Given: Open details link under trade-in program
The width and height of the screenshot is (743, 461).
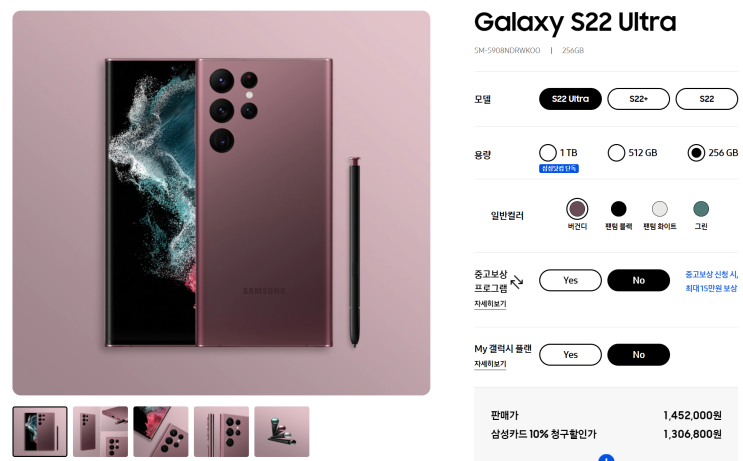Looking at the screenshot, I should pyautogui.click(x=490, y=304).
